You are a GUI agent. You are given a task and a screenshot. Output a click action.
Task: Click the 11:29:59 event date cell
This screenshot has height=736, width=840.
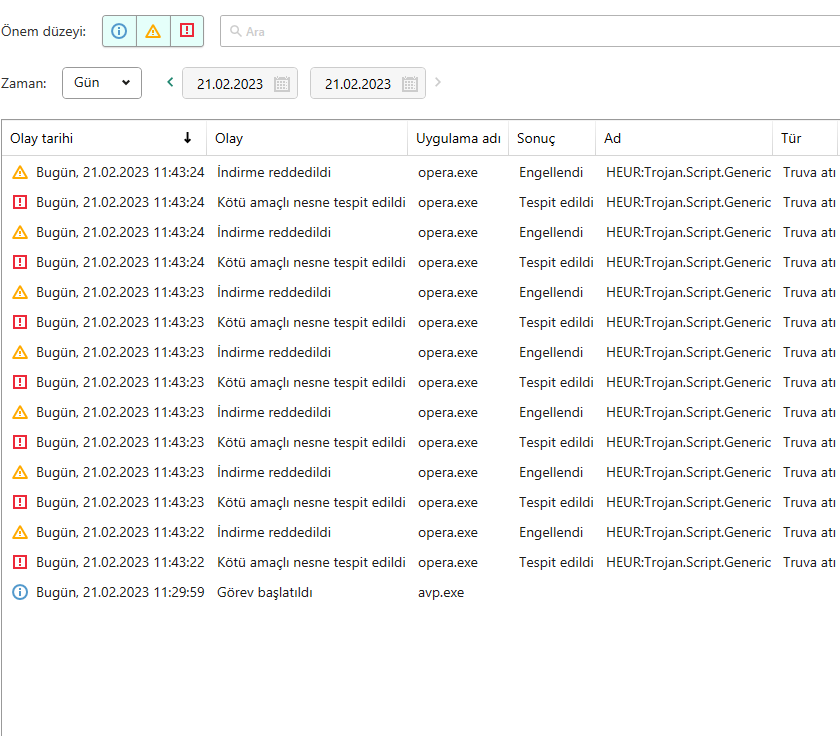[120, 592]
